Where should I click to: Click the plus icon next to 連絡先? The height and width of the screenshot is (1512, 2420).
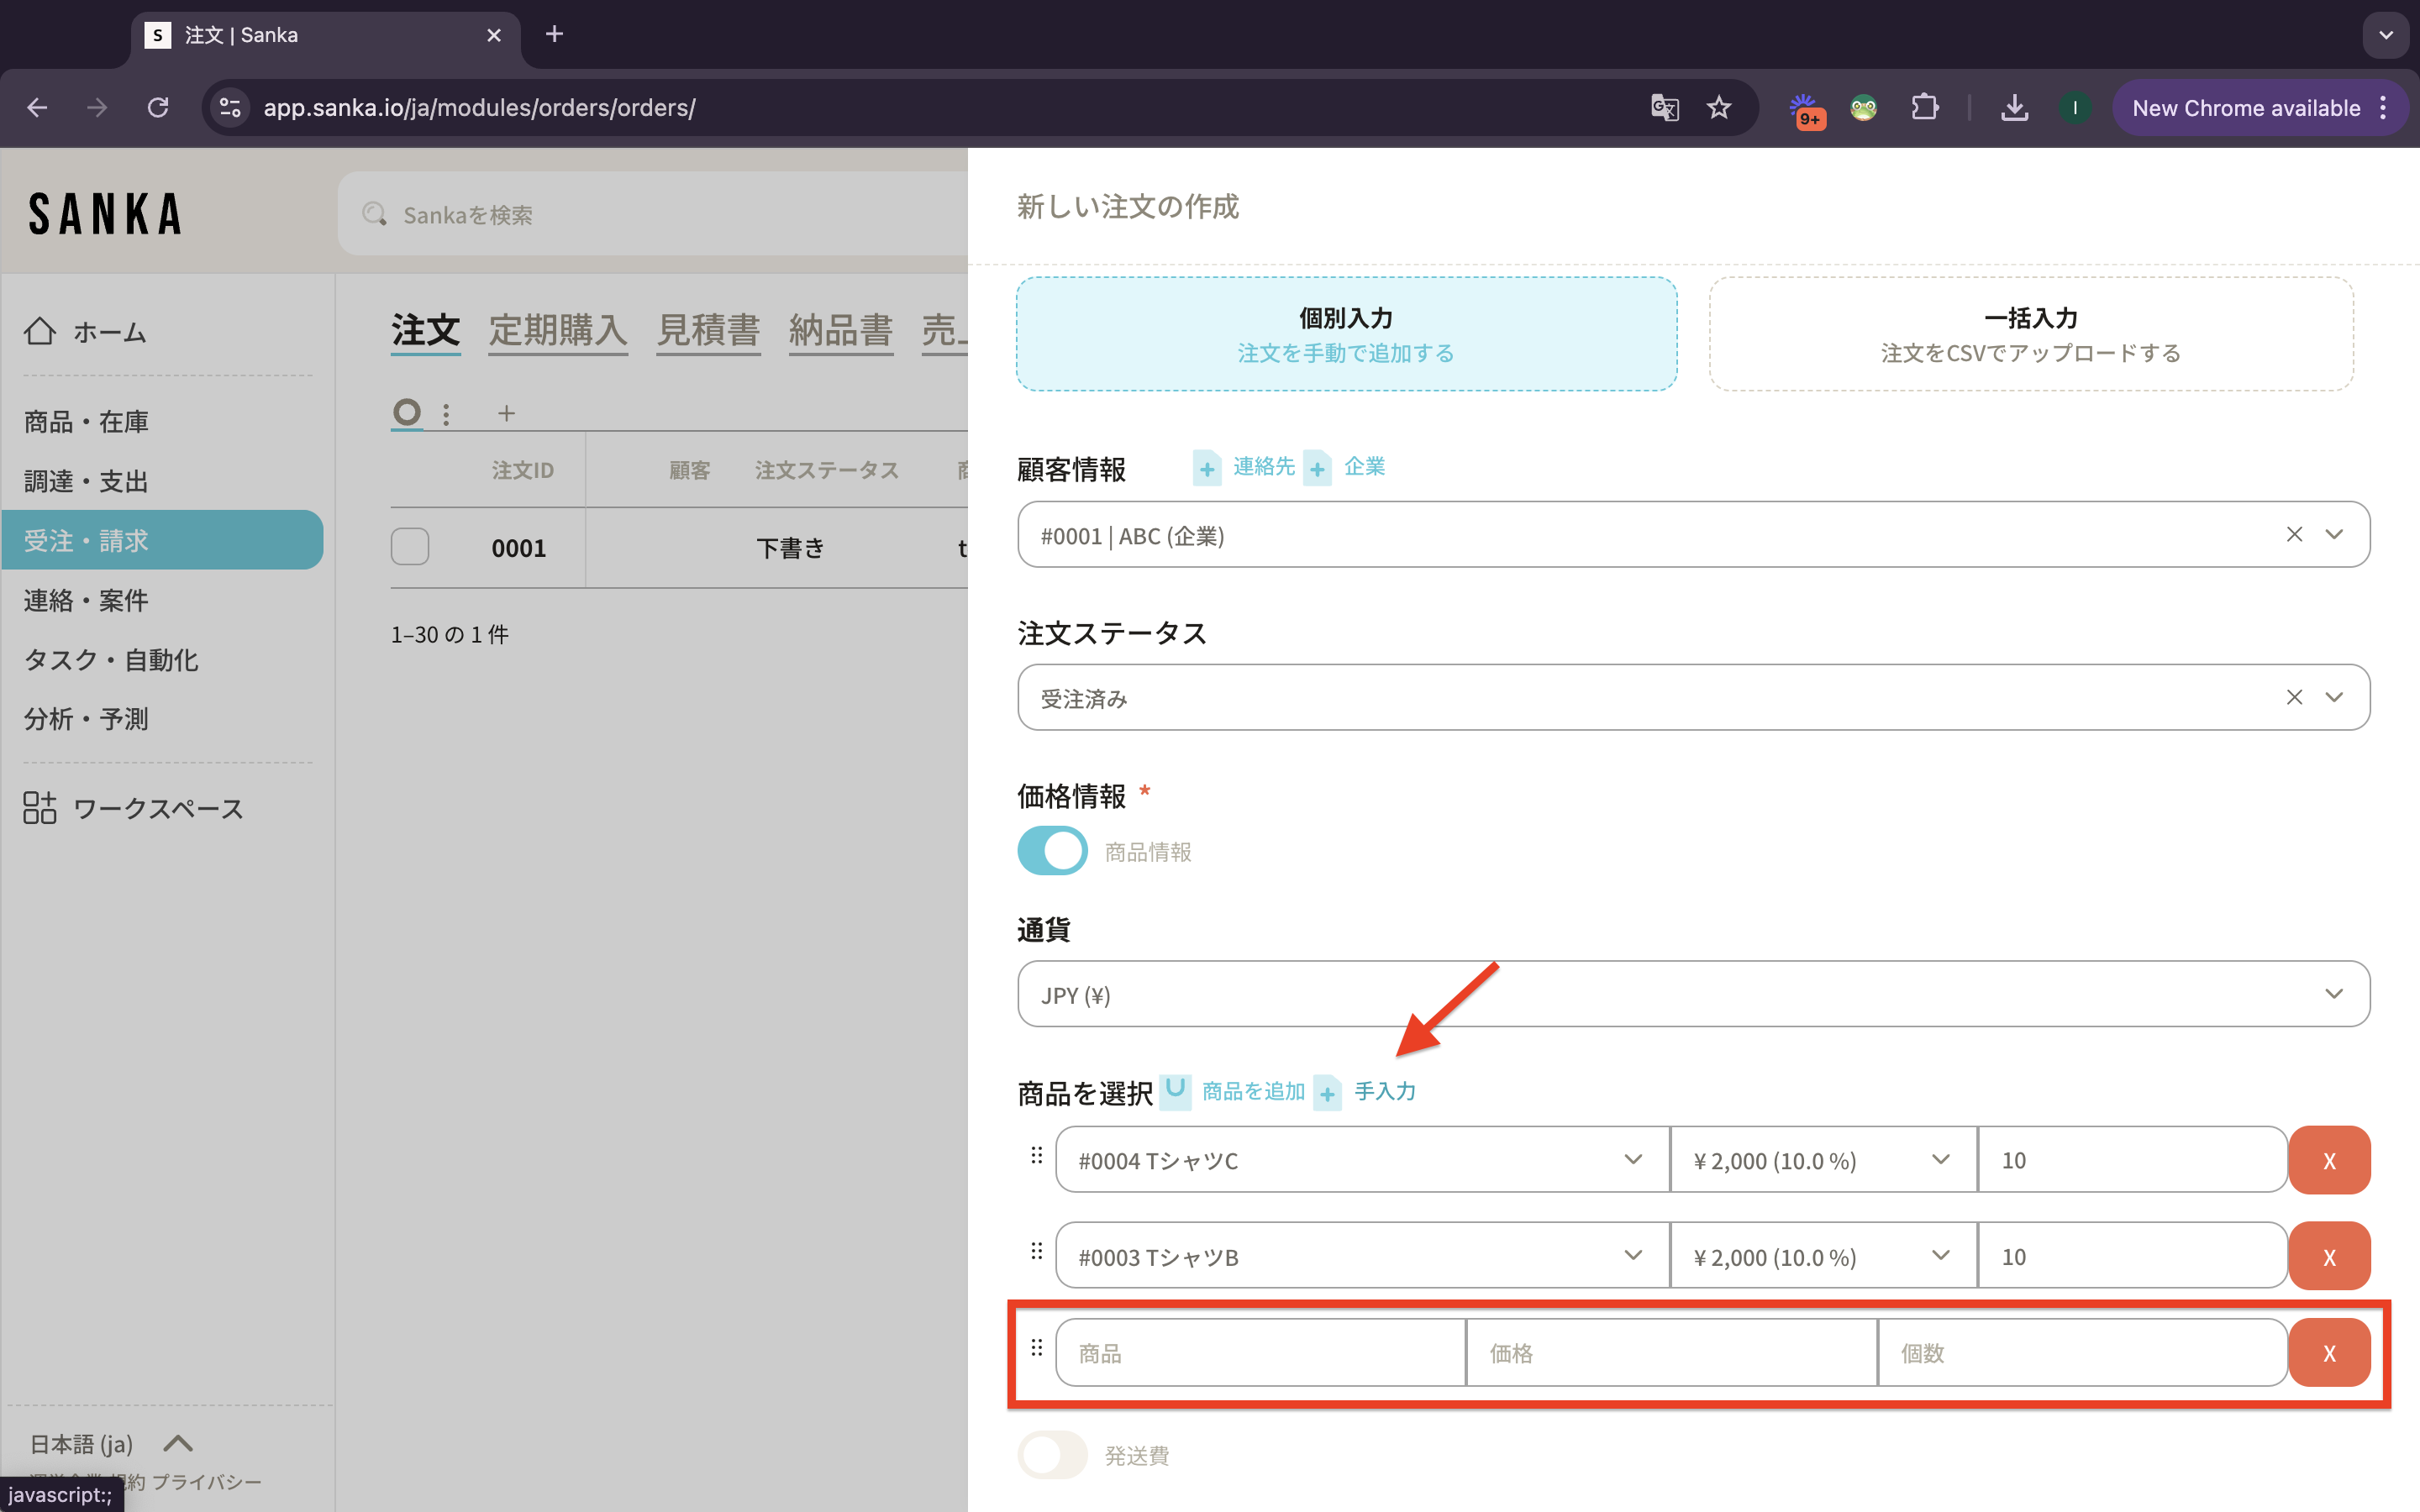coord(1207,468)
